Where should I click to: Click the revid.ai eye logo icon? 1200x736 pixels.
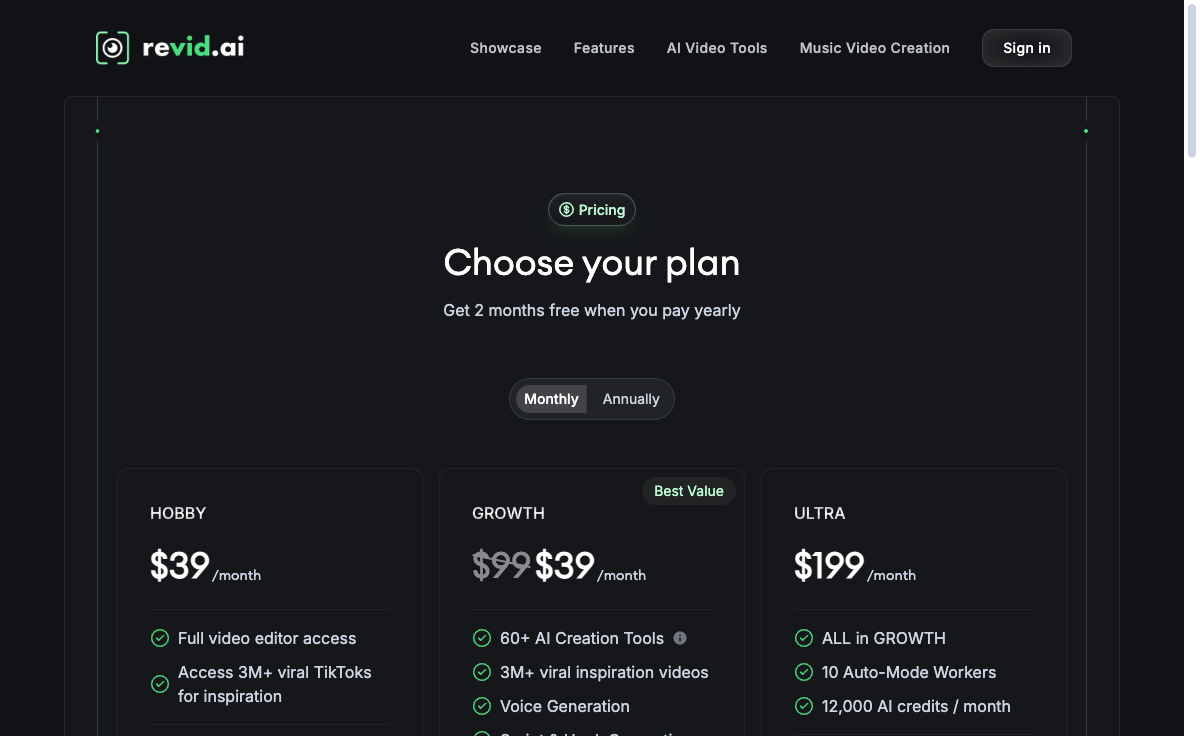pos(110,47)
